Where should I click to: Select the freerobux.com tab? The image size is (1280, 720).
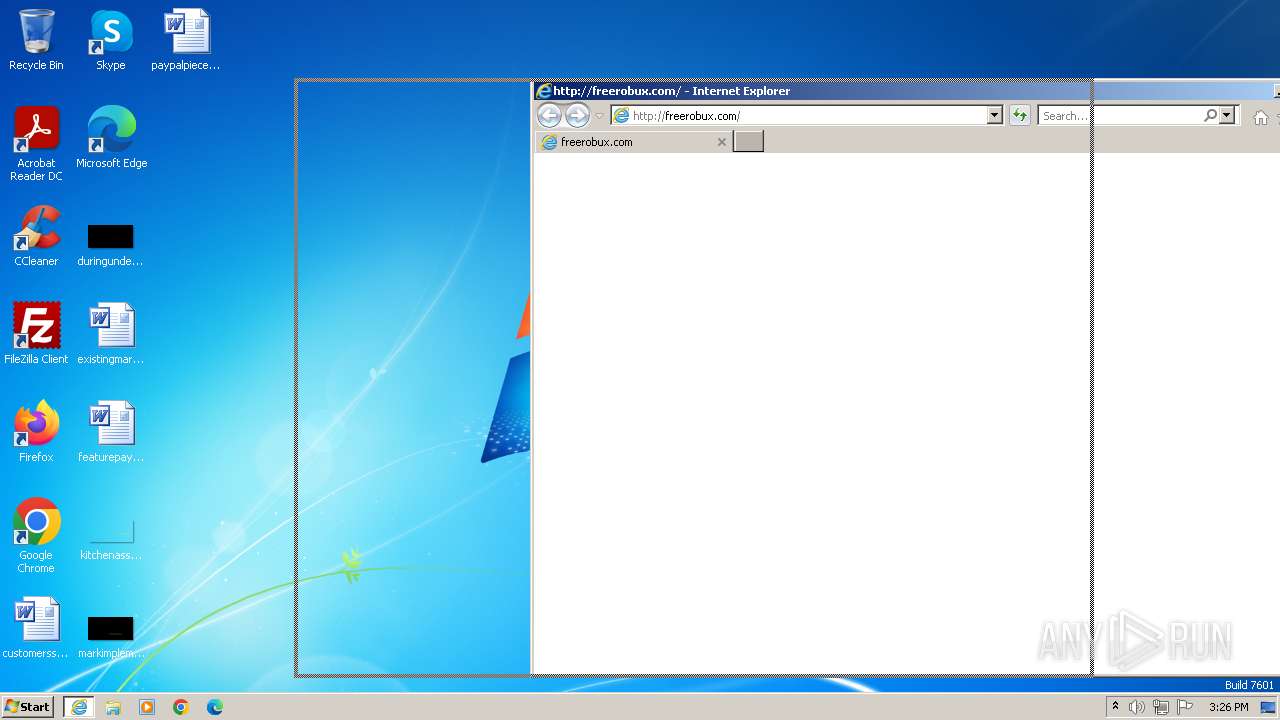point(632,142)
